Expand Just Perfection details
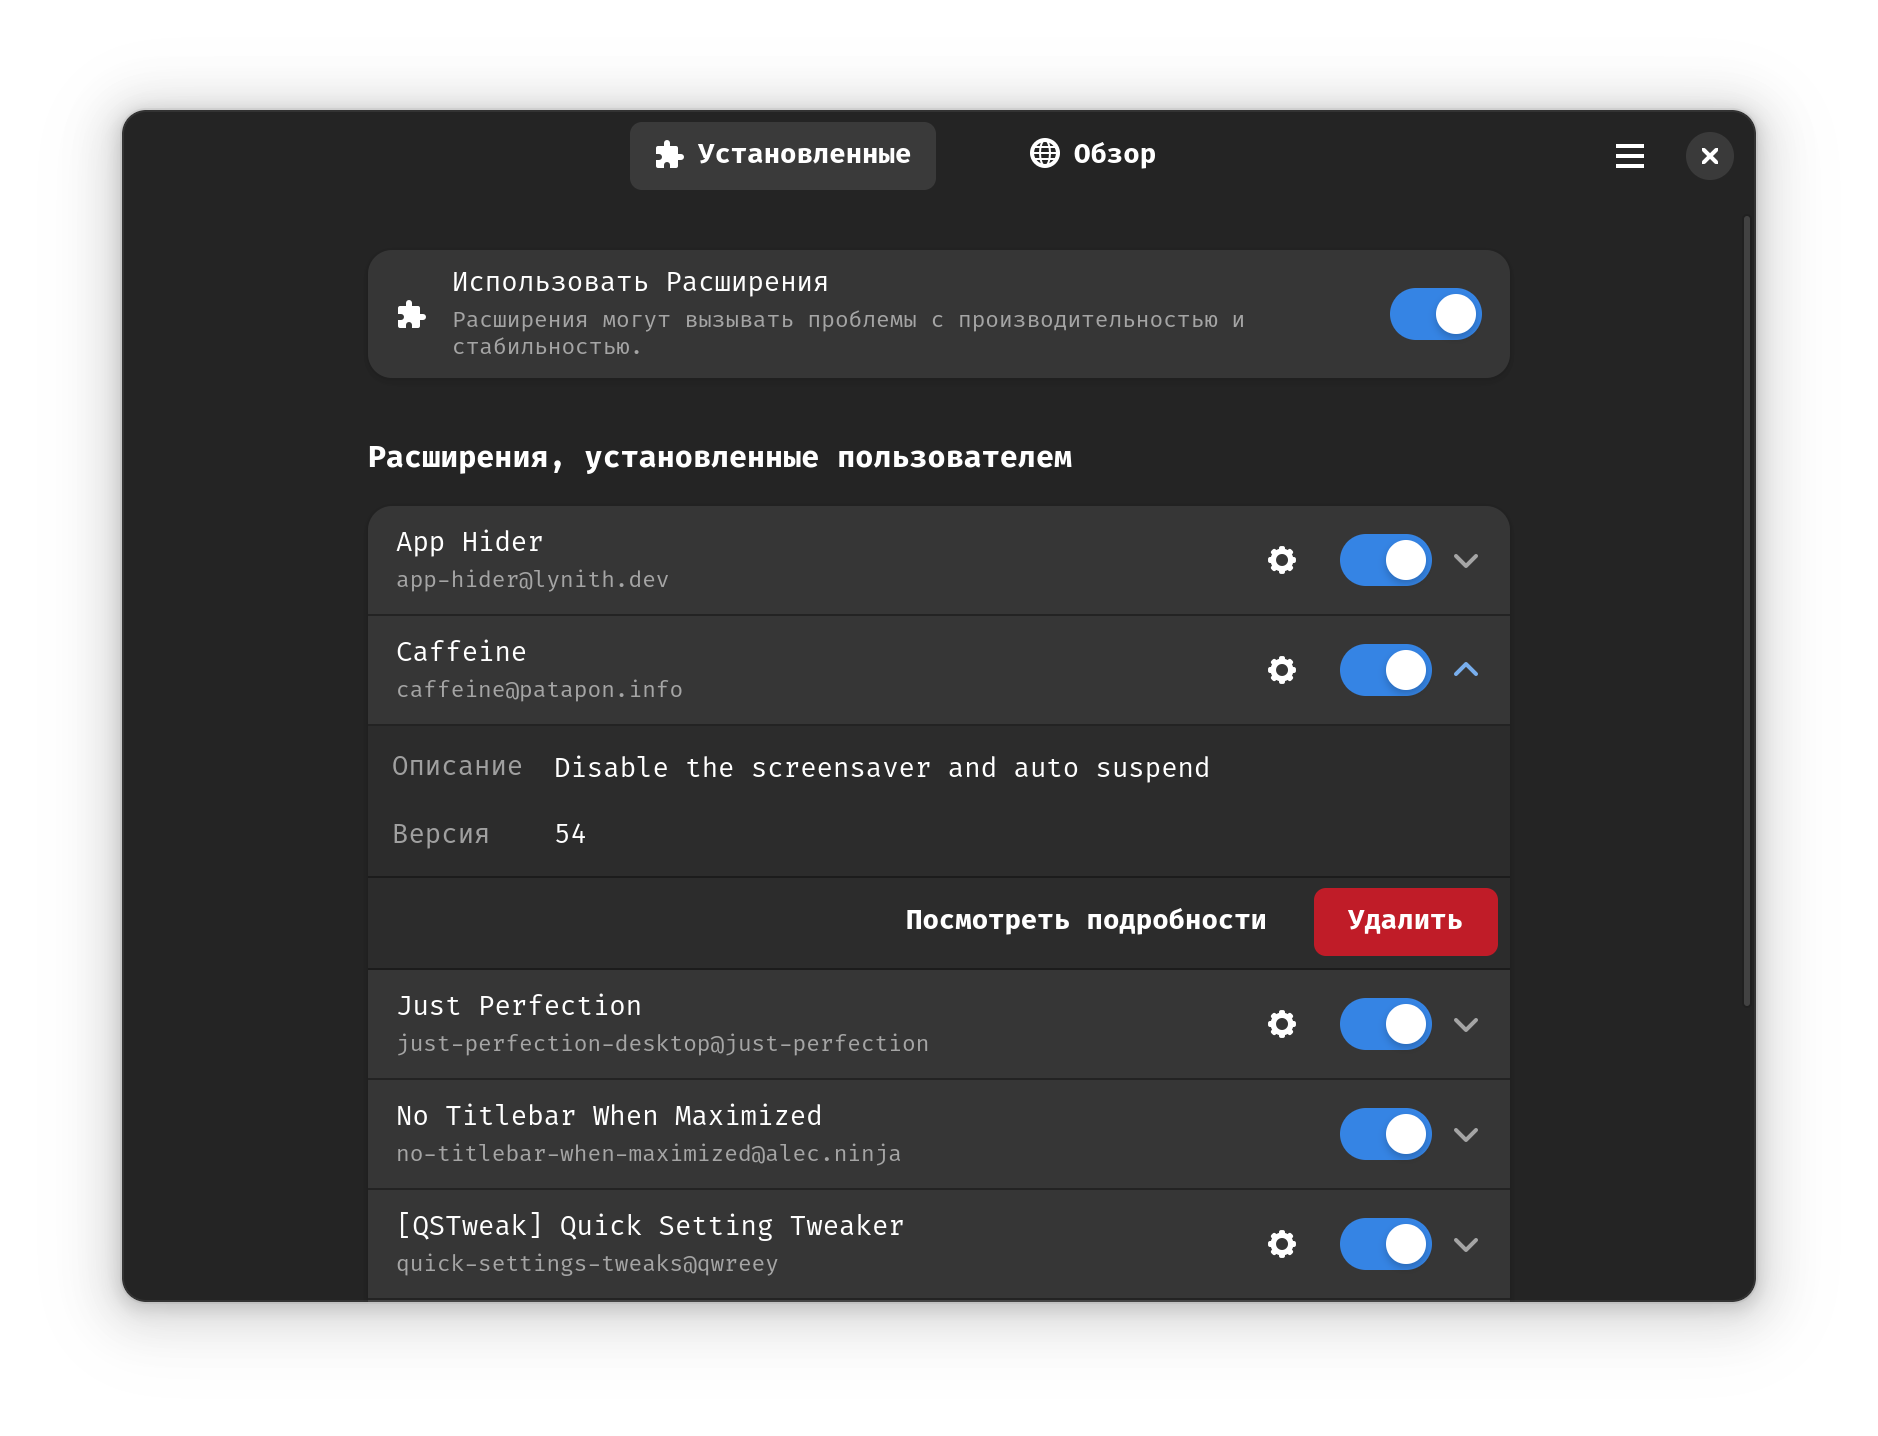 [1466, 1025]
